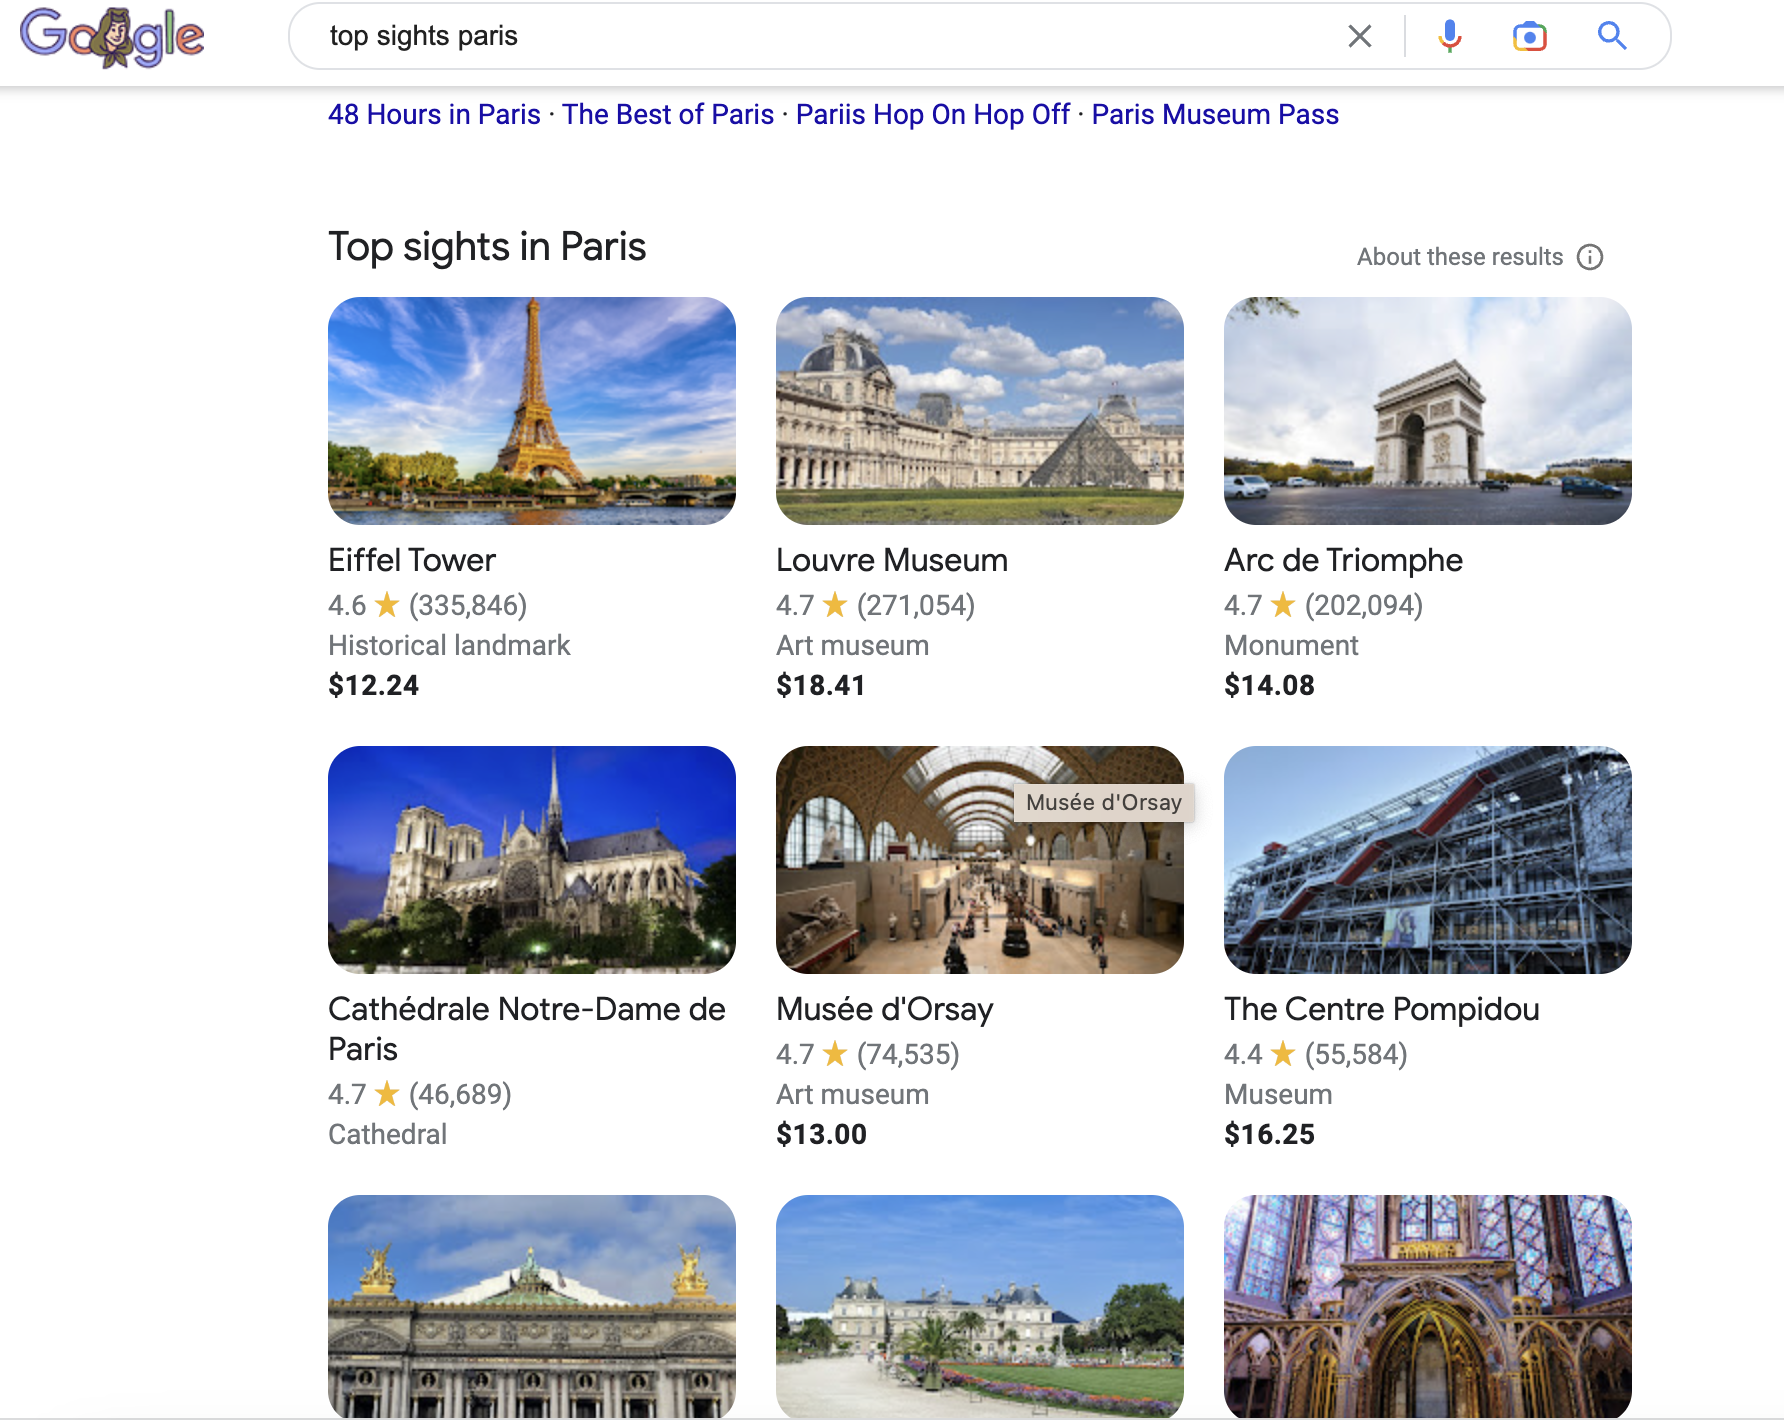Image resolution: width=1784 pixels, height=1420 pixels.
Task: Follow The Best of Paris link
Action: pyautogui.click(x=670, y=114)
